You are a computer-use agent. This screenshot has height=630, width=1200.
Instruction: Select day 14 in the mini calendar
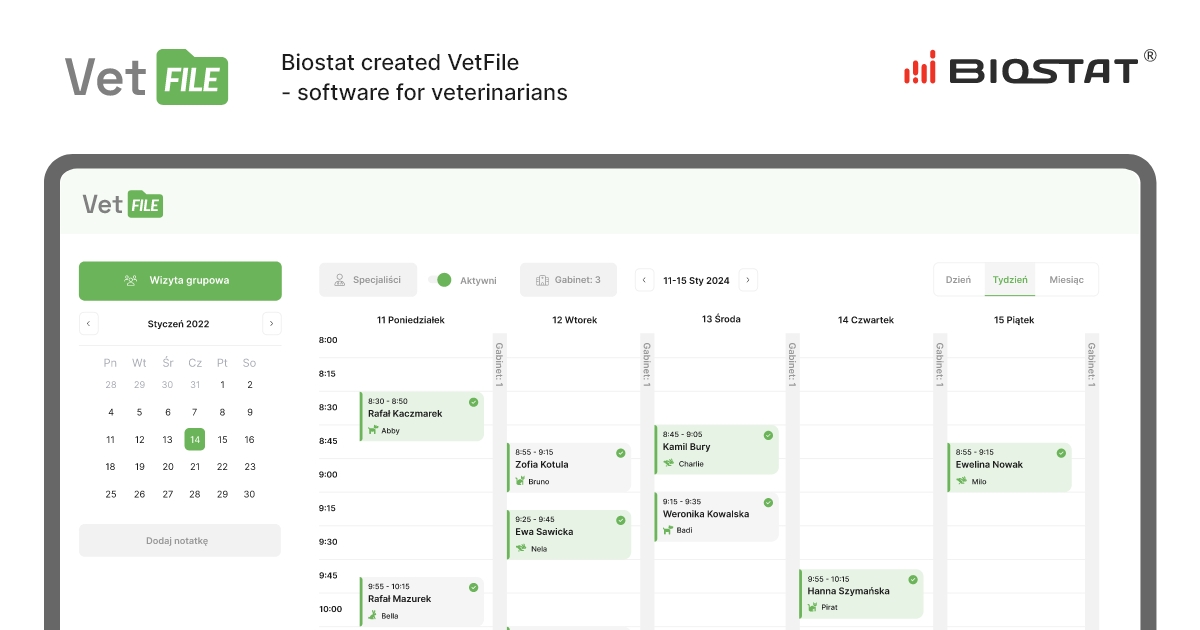click(x=195, y=439)
